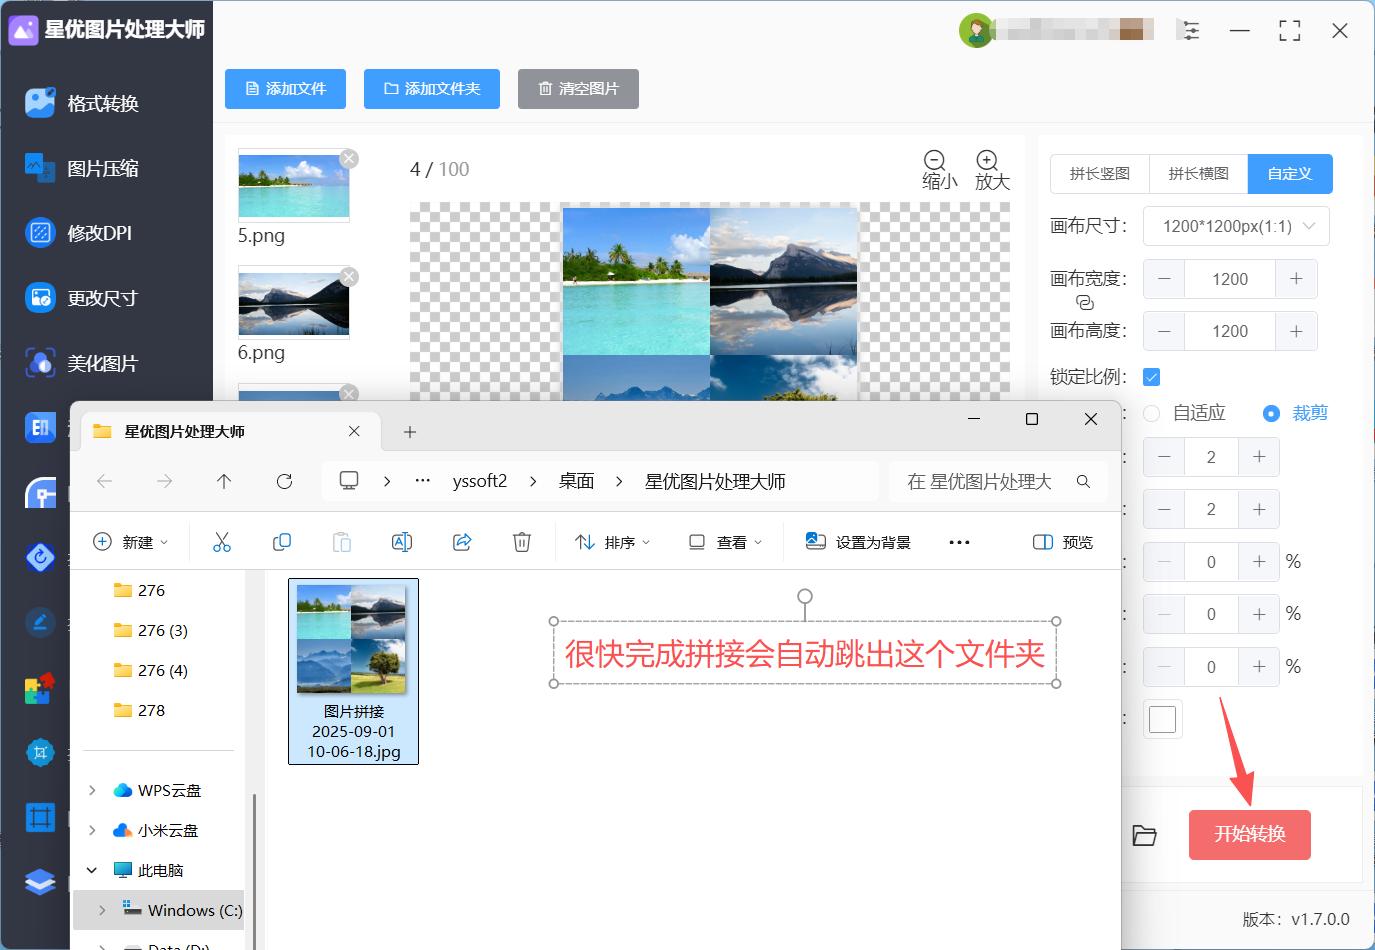Click the 添加文件 button

click(x=285, y=89)
